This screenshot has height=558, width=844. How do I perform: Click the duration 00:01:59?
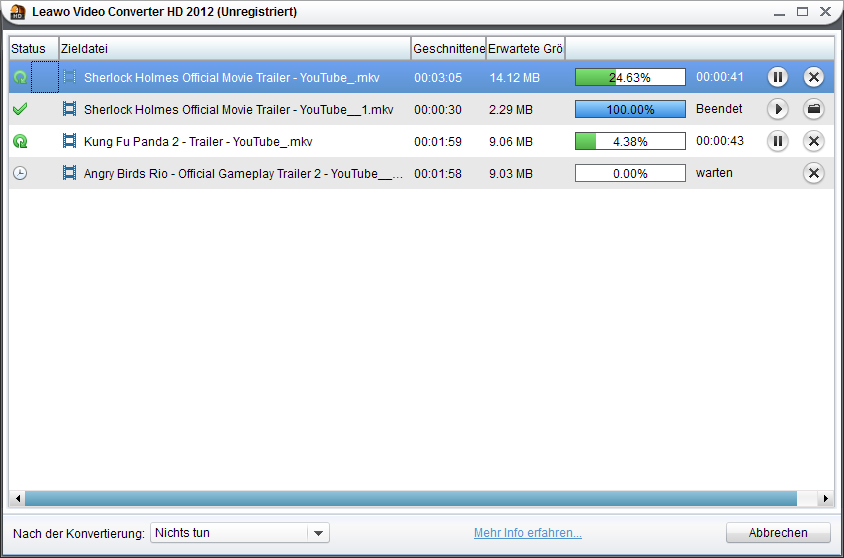(438, 142)
